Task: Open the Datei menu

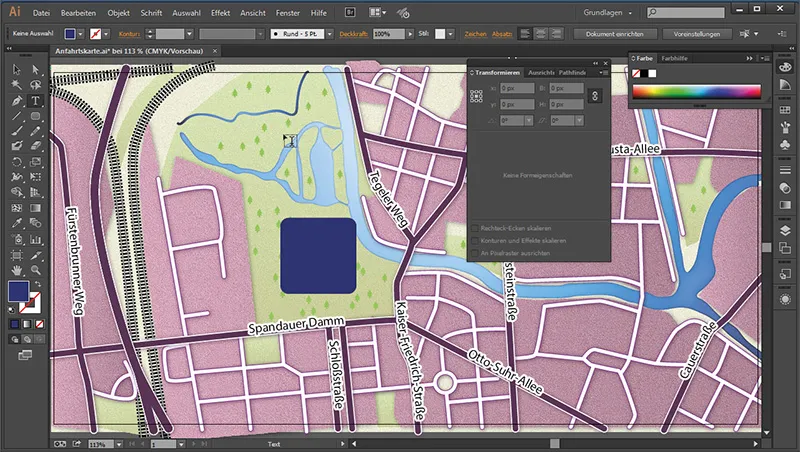Action: click(41, 13)
